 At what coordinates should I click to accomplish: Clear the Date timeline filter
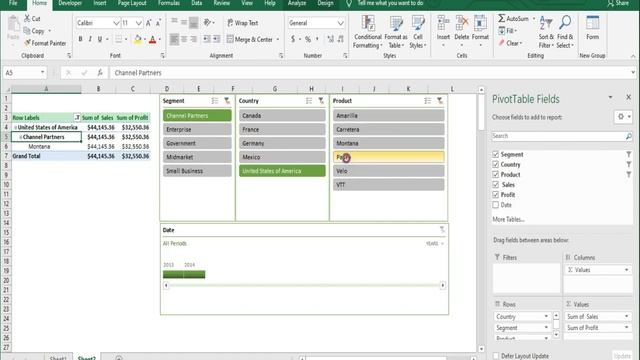[x=442, y=230]
